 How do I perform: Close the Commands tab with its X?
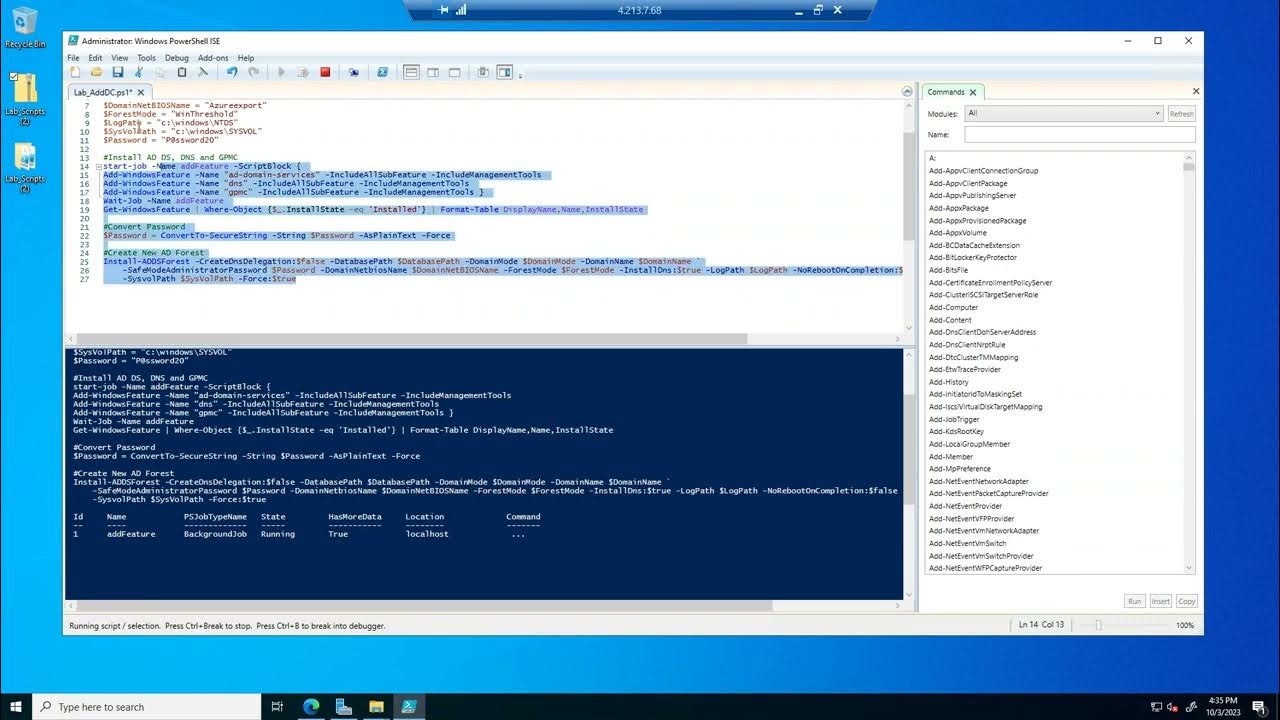(x=973, y=92)
